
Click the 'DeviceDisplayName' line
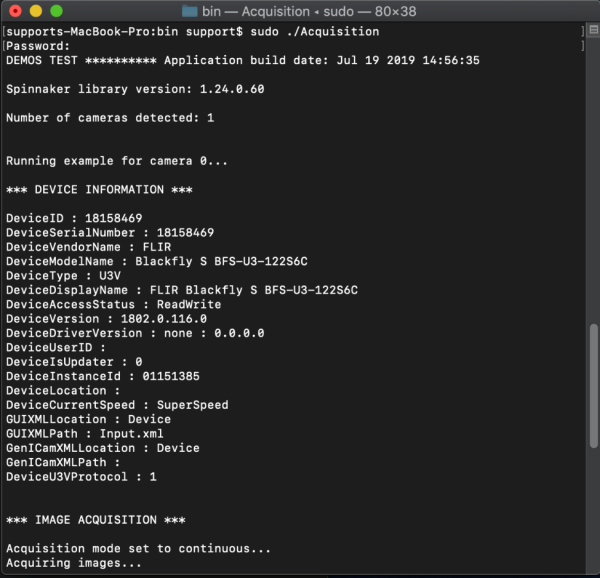[x=182, y=290]
